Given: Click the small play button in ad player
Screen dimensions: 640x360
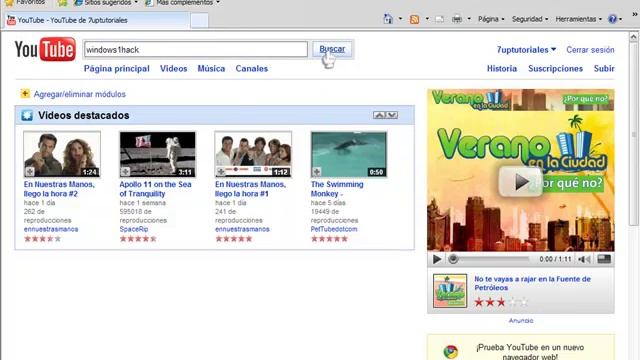Looking at the screenshot, I should [437, 259].
